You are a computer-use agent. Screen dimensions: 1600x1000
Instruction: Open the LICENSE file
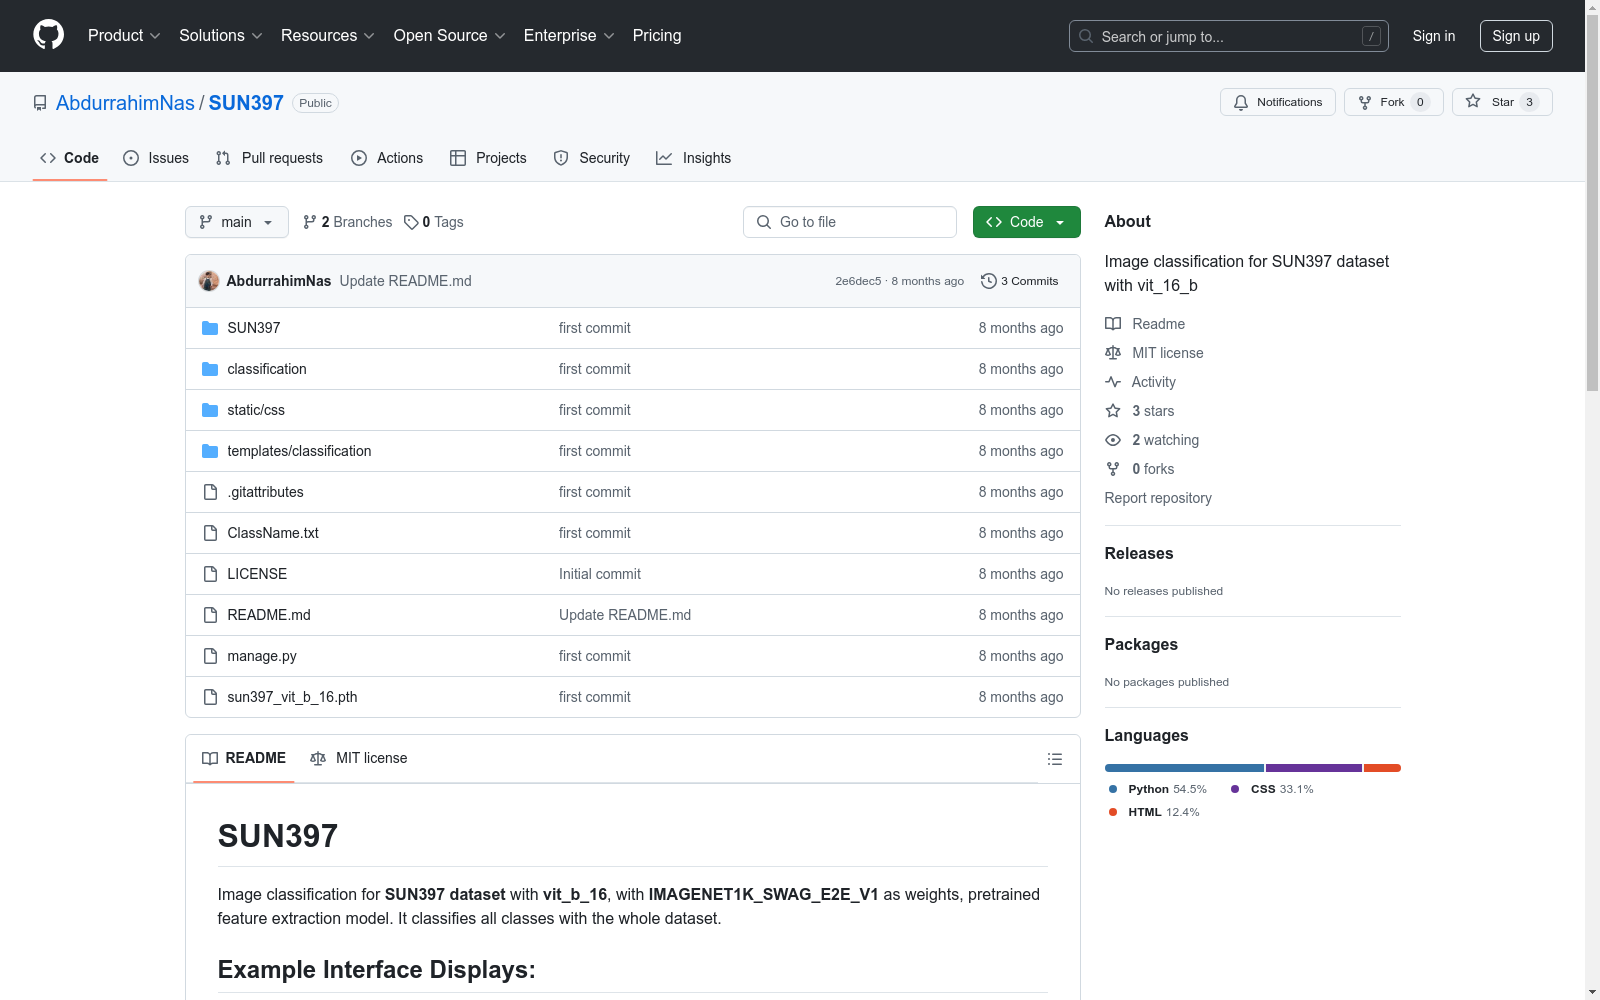click(257, 574)
